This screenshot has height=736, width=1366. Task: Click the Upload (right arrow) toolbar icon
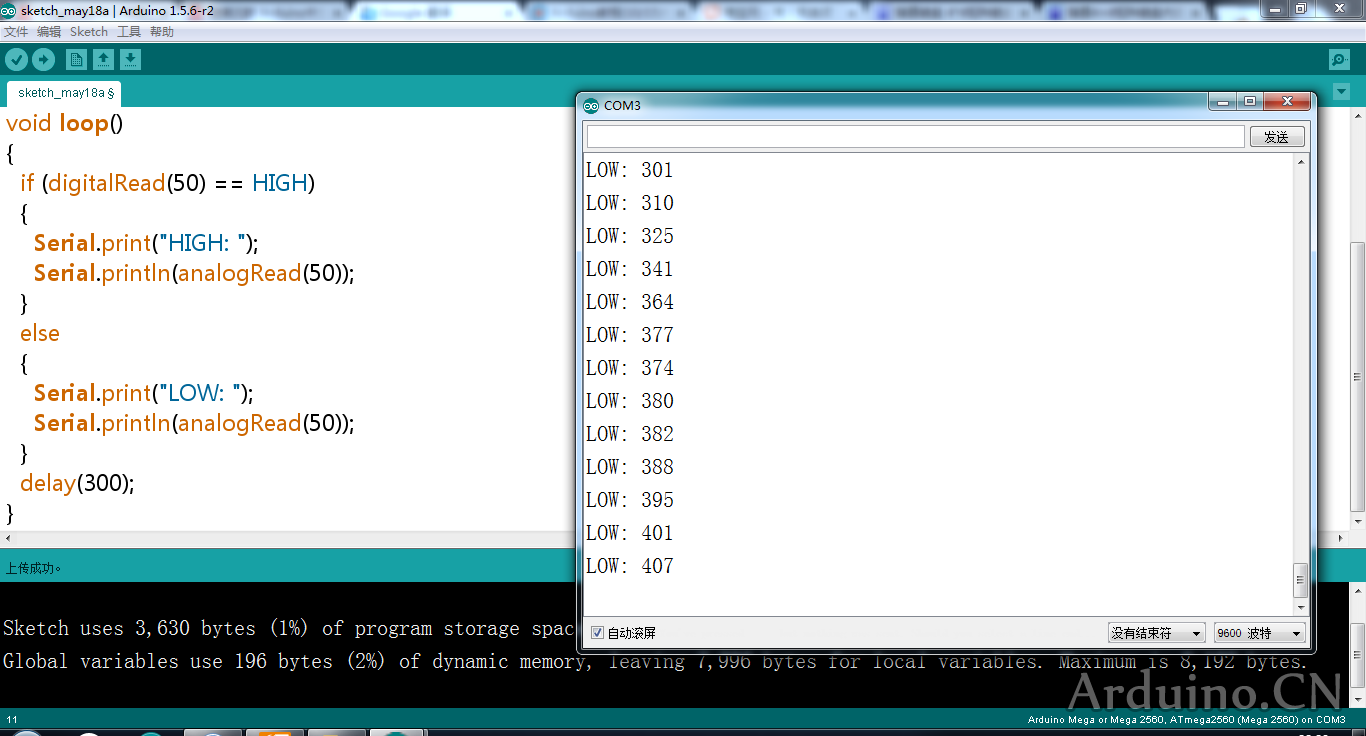[43, 60]
